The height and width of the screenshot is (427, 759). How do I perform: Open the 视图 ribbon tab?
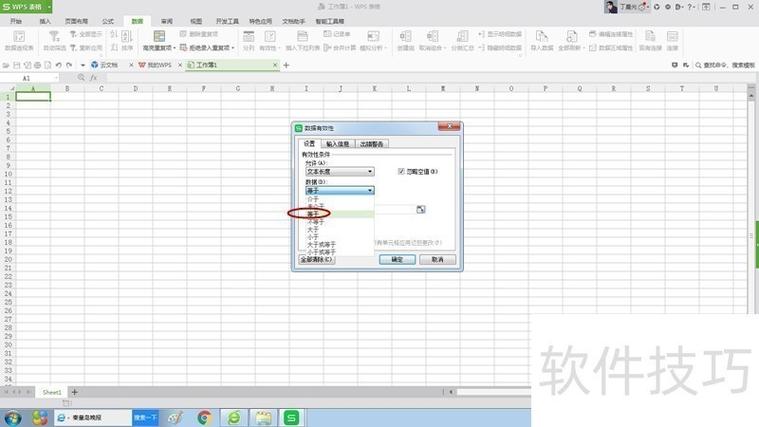click(x=196, y=21)
